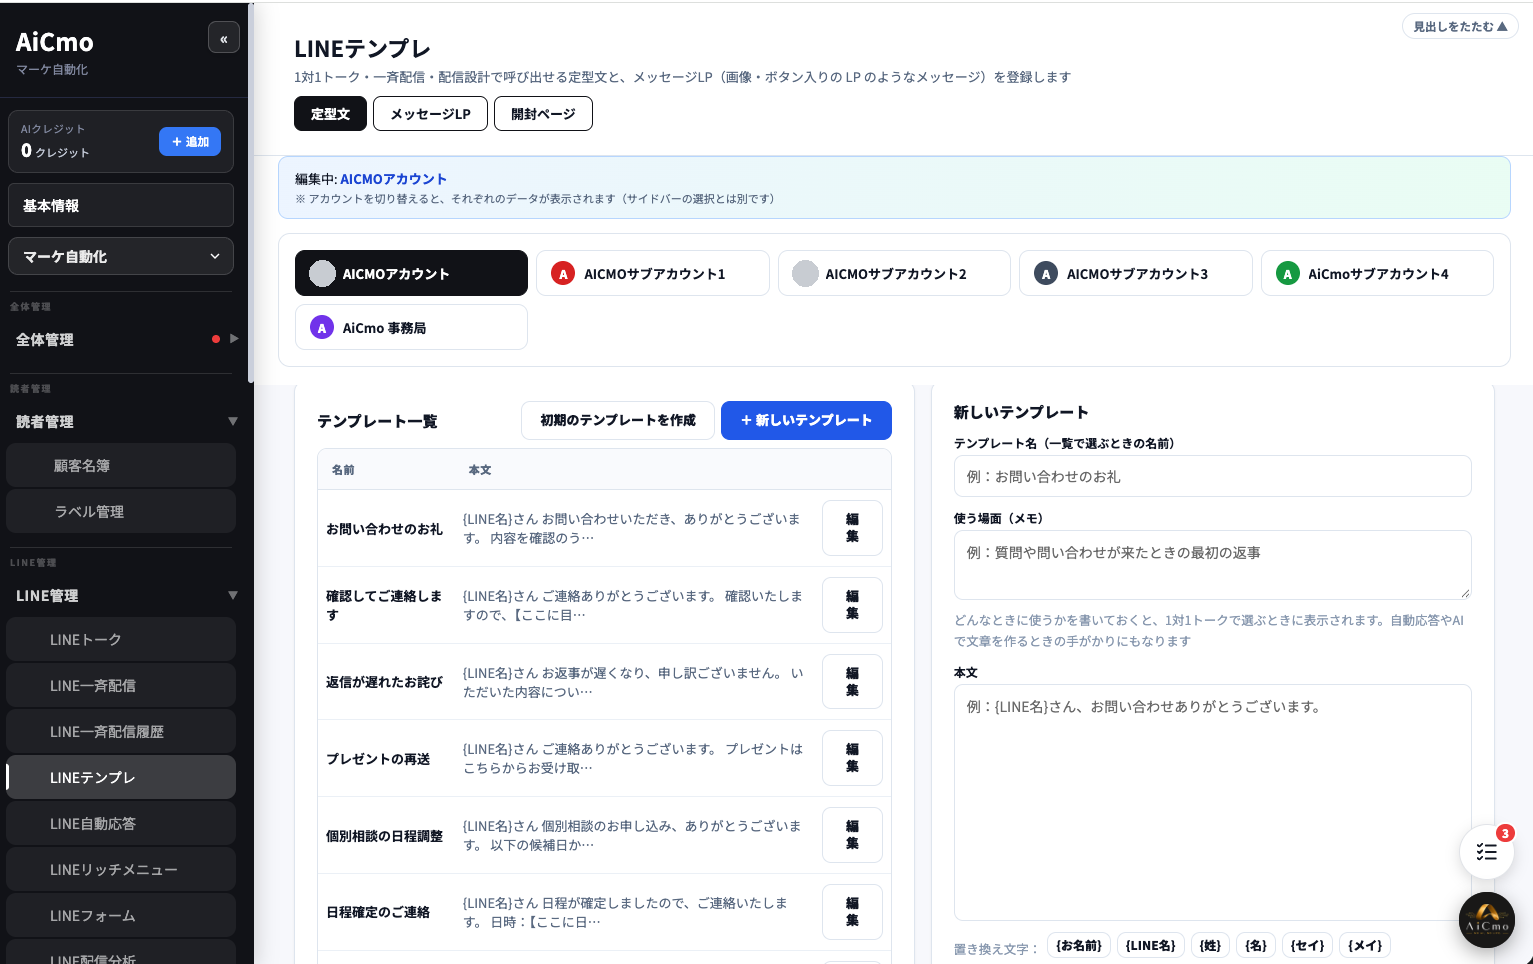Image resolution: width=1533 pixels, height=964 pixels.
Task: Edit the 返信が遅れたお詫び template
Action: pos(852,682)
